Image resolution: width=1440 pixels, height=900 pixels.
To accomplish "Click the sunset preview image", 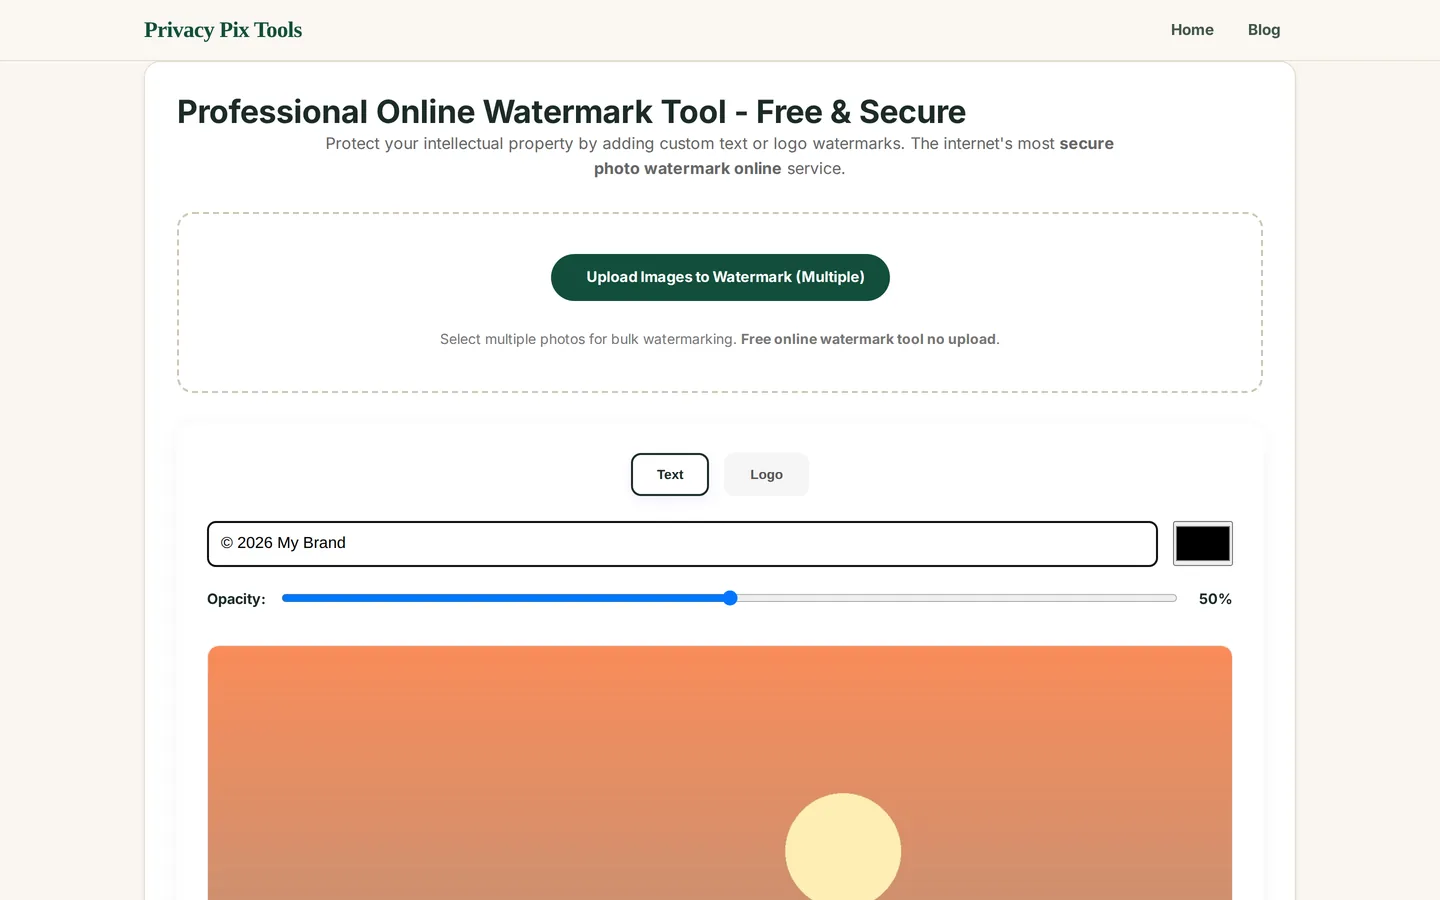I will click(x=720, y=773).
